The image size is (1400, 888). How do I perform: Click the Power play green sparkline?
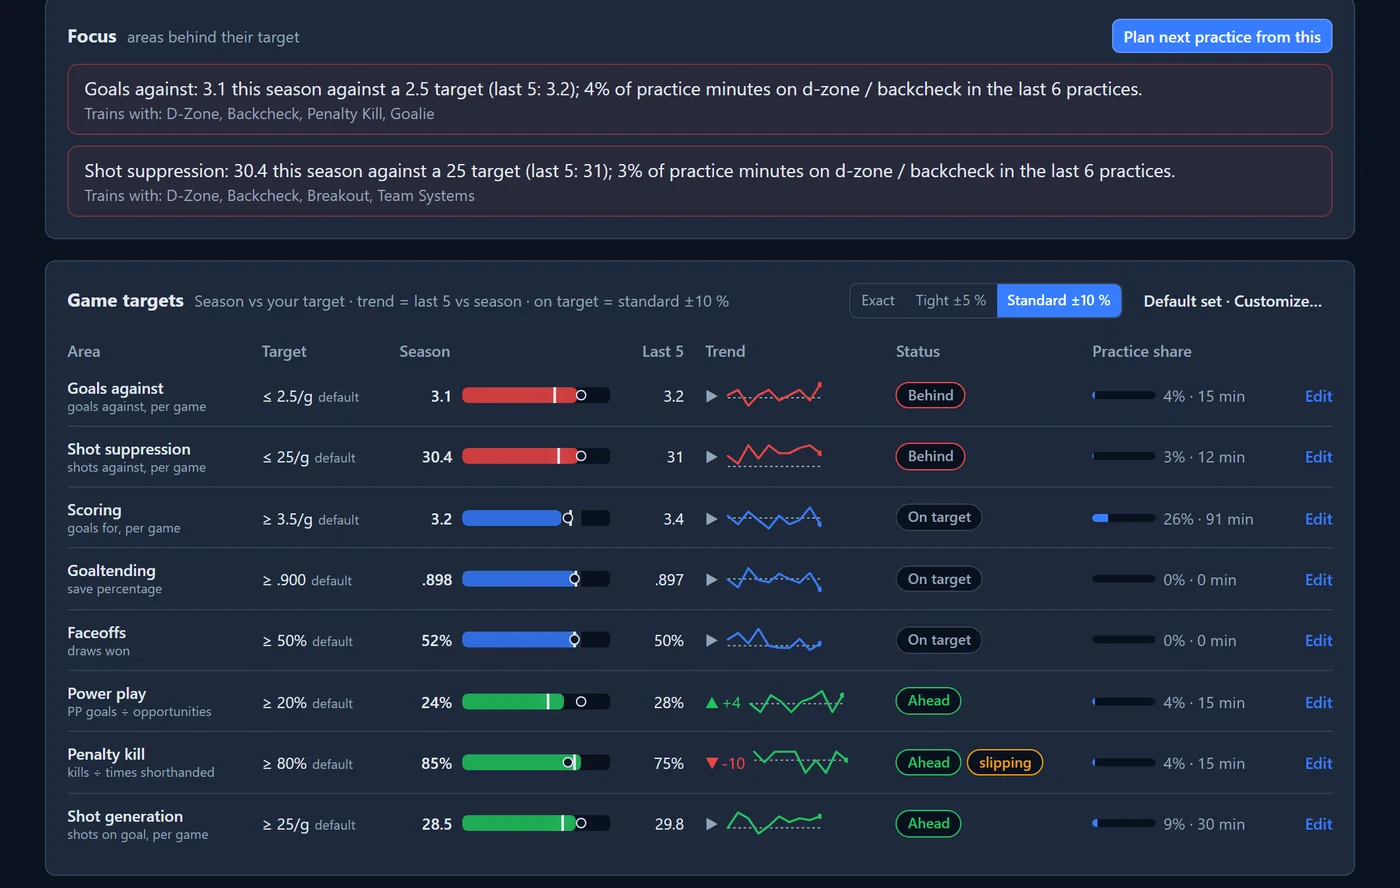(797, 701)
